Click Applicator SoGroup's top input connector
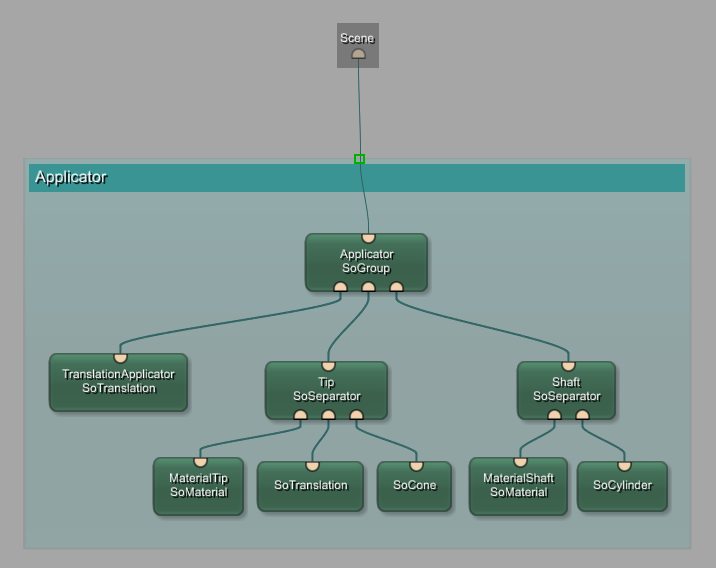 click(x=368, y=238)
